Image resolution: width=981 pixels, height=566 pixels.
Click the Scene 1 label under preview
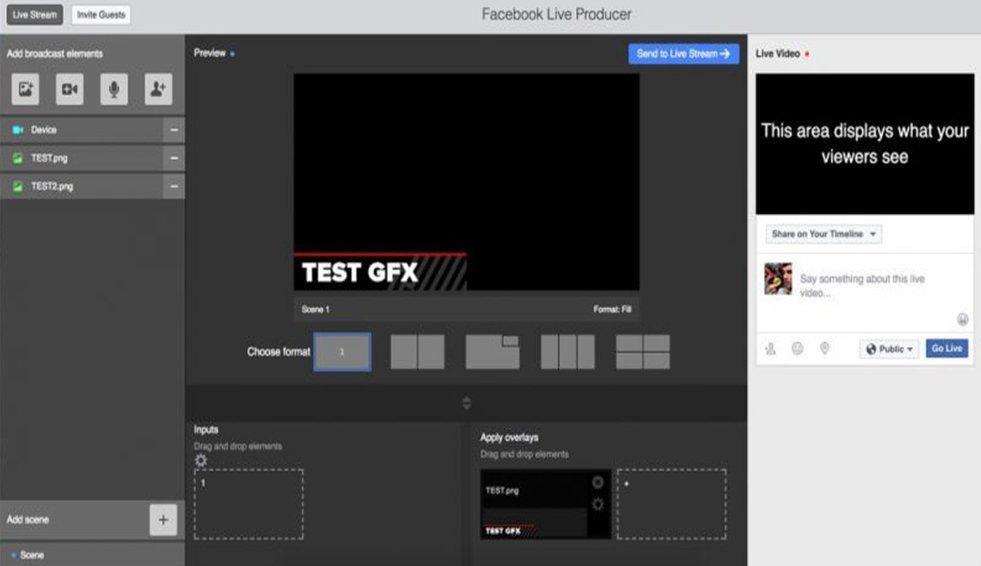[x=316, y=310]
